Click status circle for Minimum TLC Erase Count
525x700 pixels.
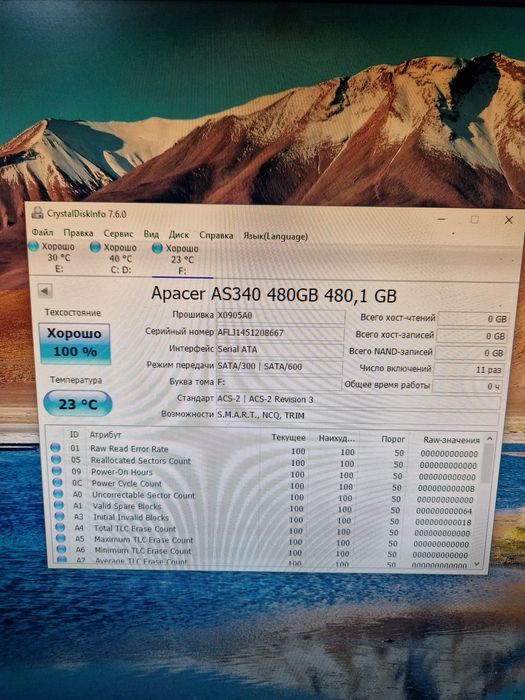(61, 549)
